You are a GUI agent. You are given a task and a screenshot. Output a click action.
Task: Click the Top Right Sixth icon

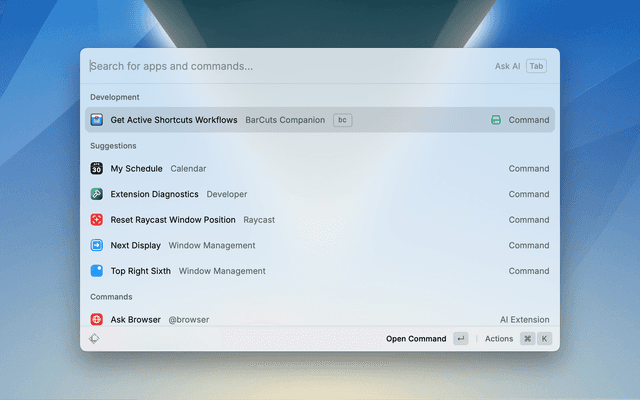[96, 271]
